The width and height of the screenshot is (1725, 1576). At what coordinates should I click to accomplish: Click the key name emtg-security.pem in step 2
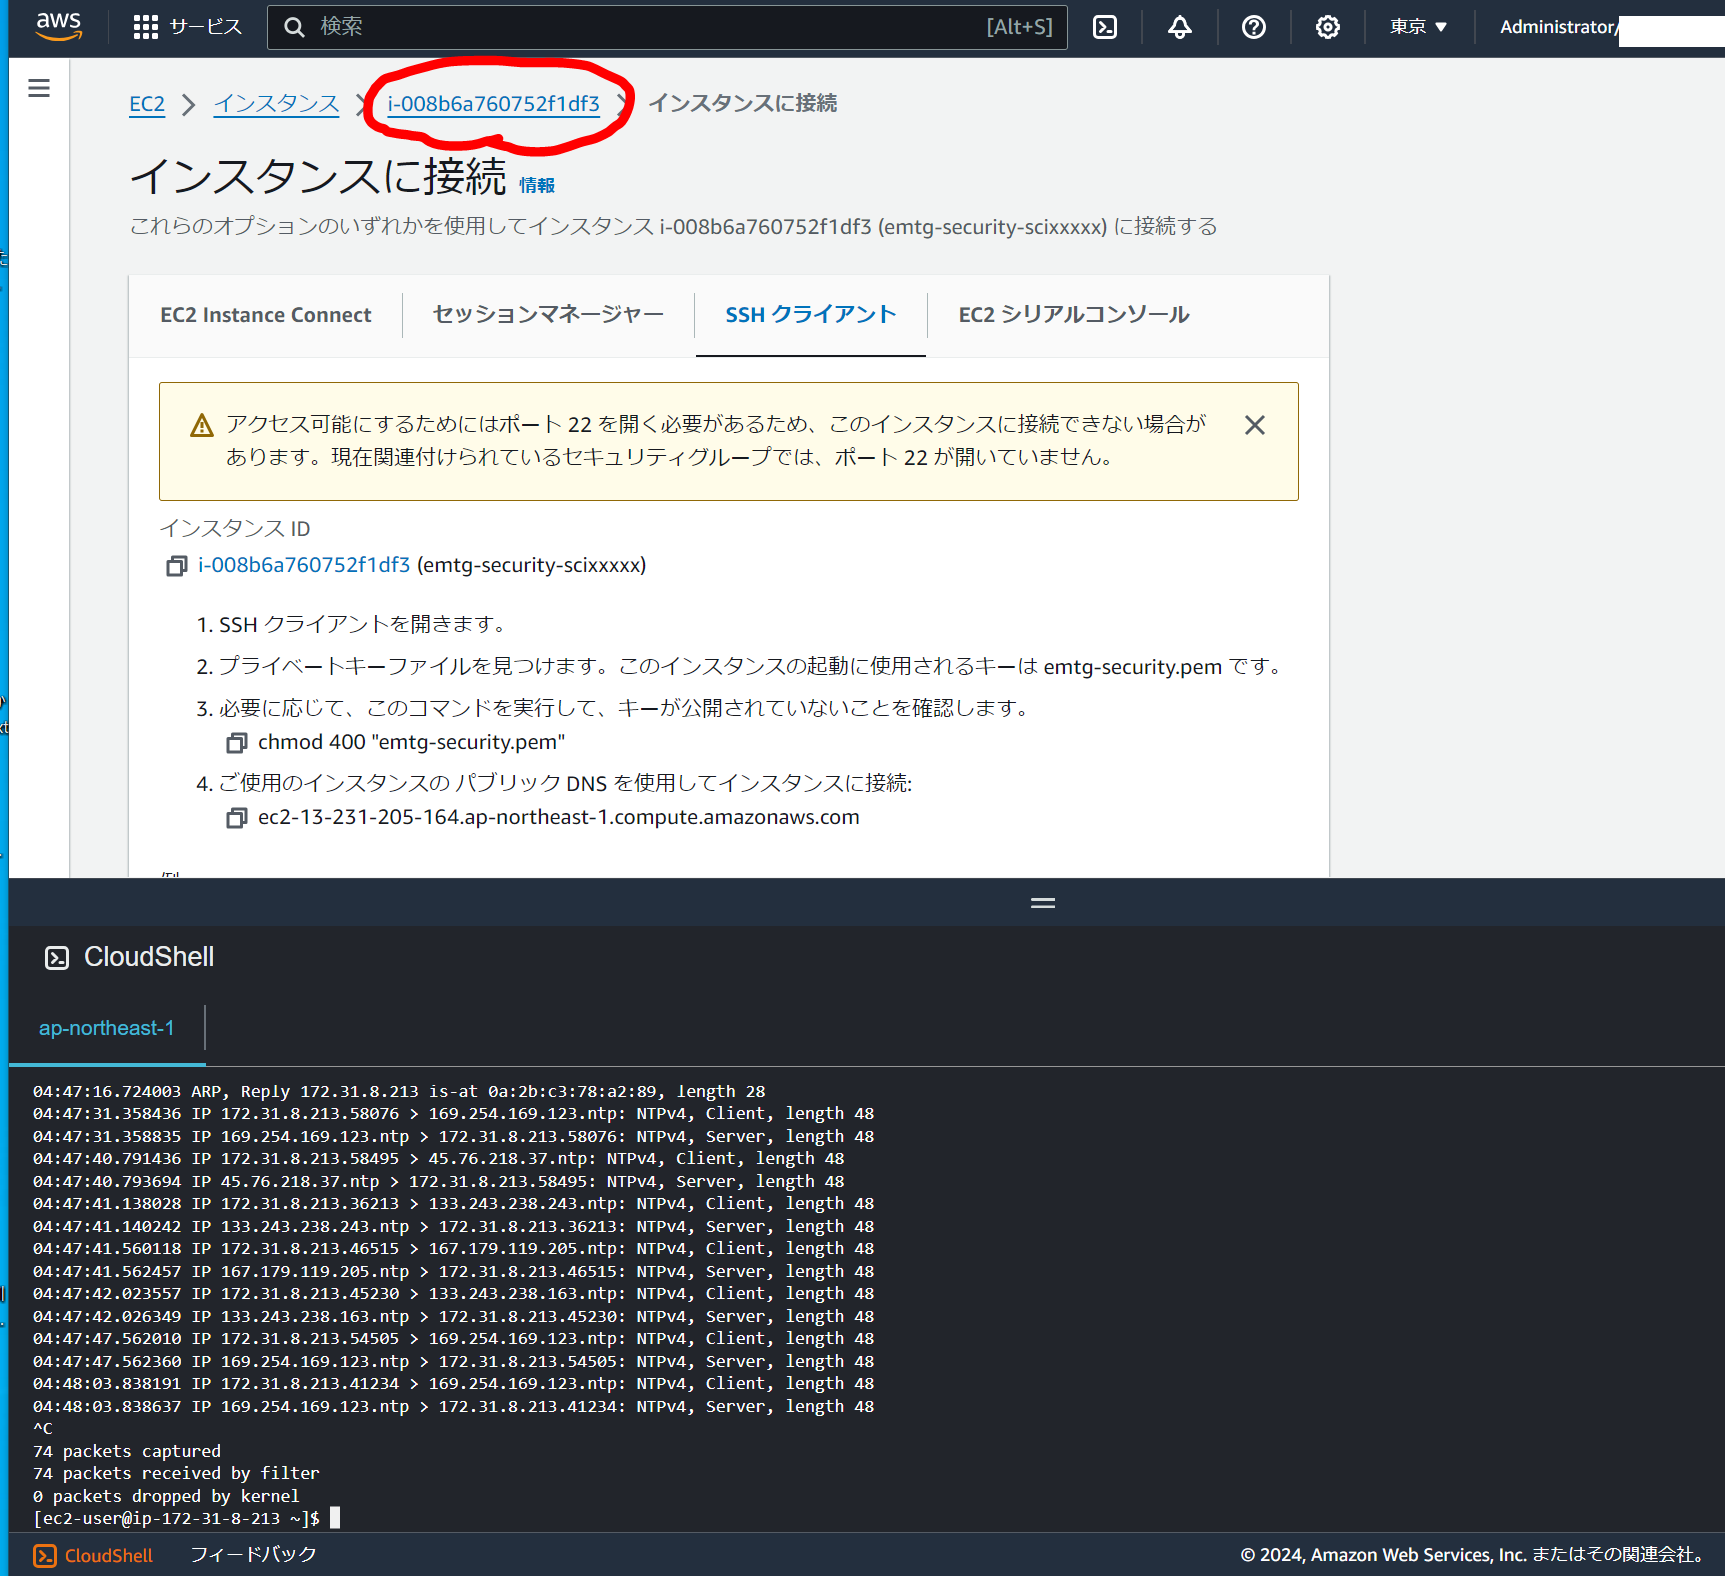(1133, 667)
